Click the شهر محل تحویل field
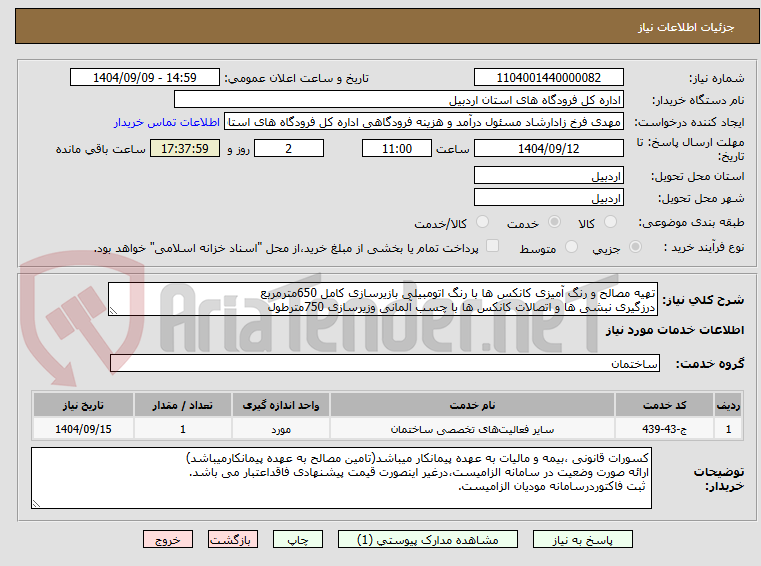Viewport: 761px width, 566px height. pos(548,198)
